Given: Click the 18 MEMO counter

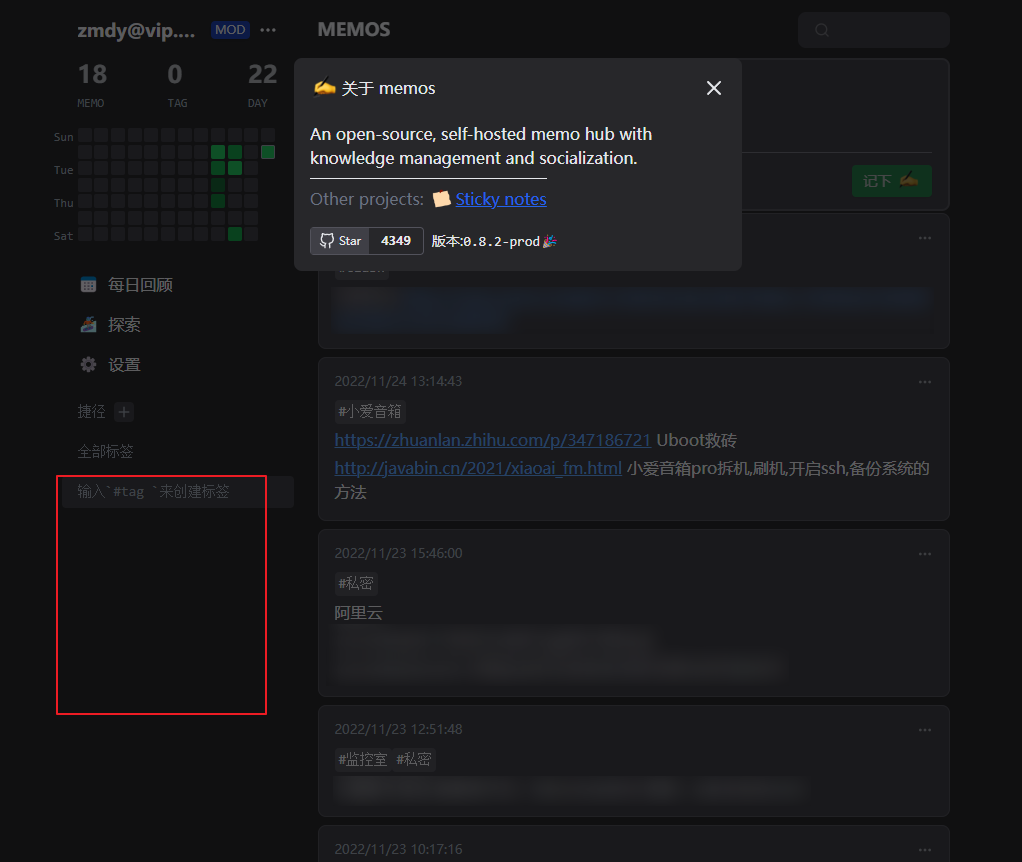Looking at the screenshot, I should 92,85.
